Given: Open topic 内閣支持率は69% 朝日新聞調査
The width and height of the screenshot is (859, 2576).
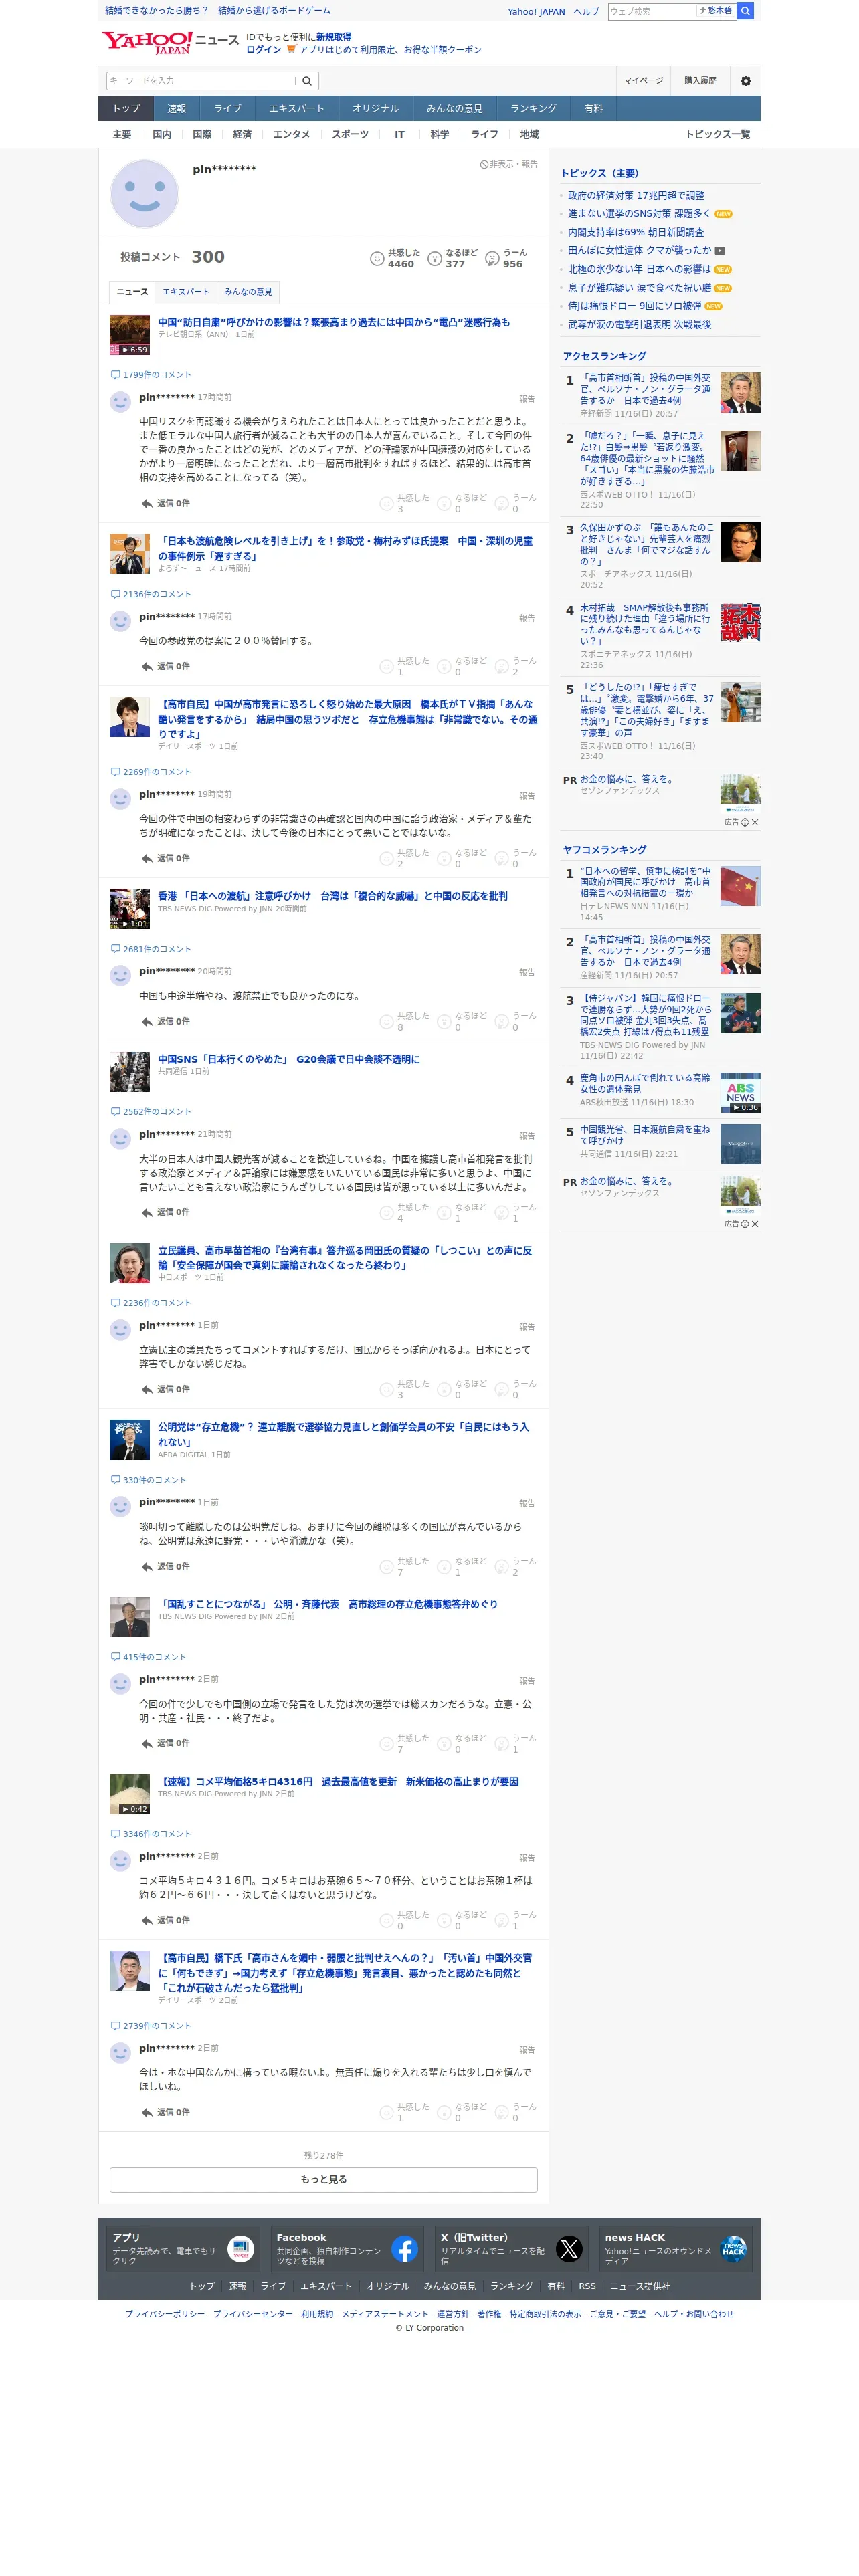Looking at the screenshot, I should coord(636,232).
